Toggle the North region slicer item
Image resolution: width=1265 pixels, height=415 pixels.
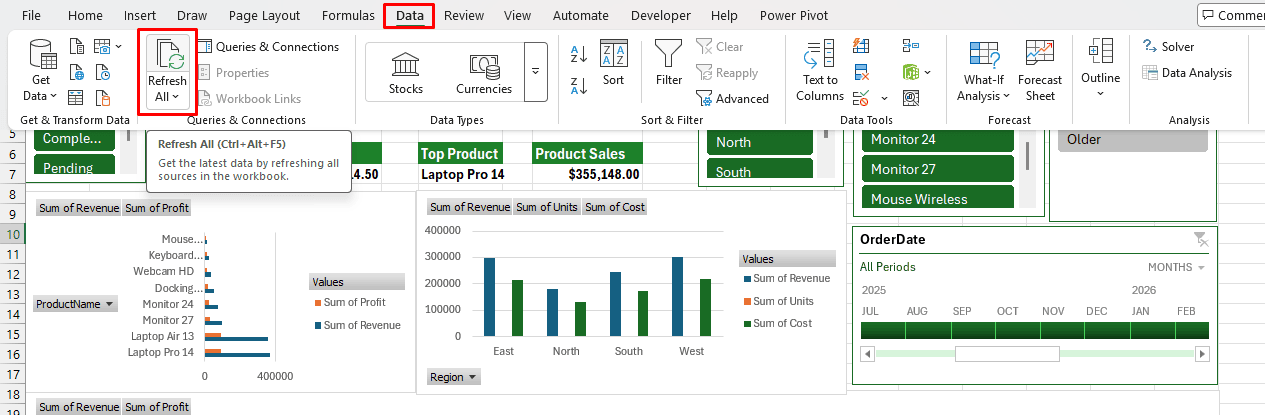click(x=760, y=142)
